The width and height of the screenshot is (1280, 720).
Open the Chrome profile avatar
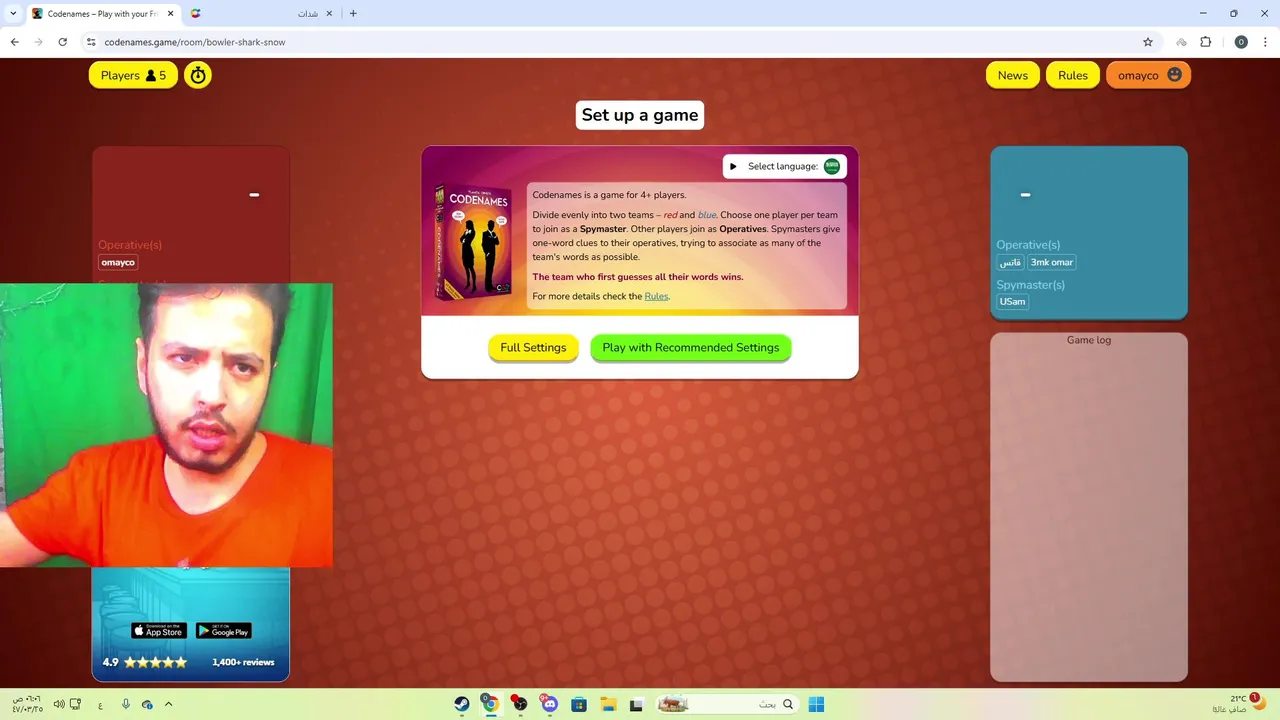pyautogui.click(x=1241, y=42)
